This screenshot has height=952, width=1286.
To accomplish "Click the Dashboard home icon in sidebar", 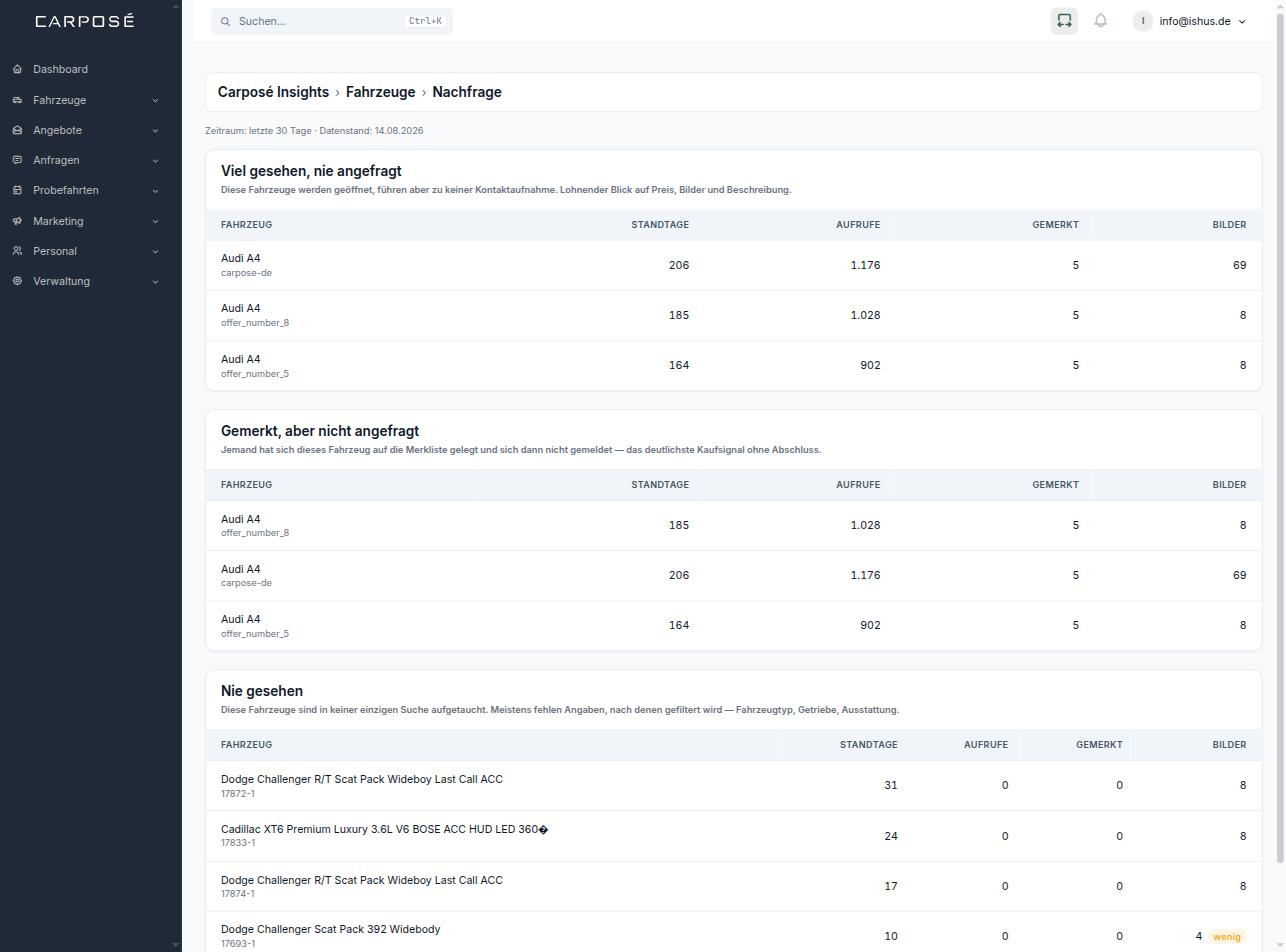I will coord(18,69).
